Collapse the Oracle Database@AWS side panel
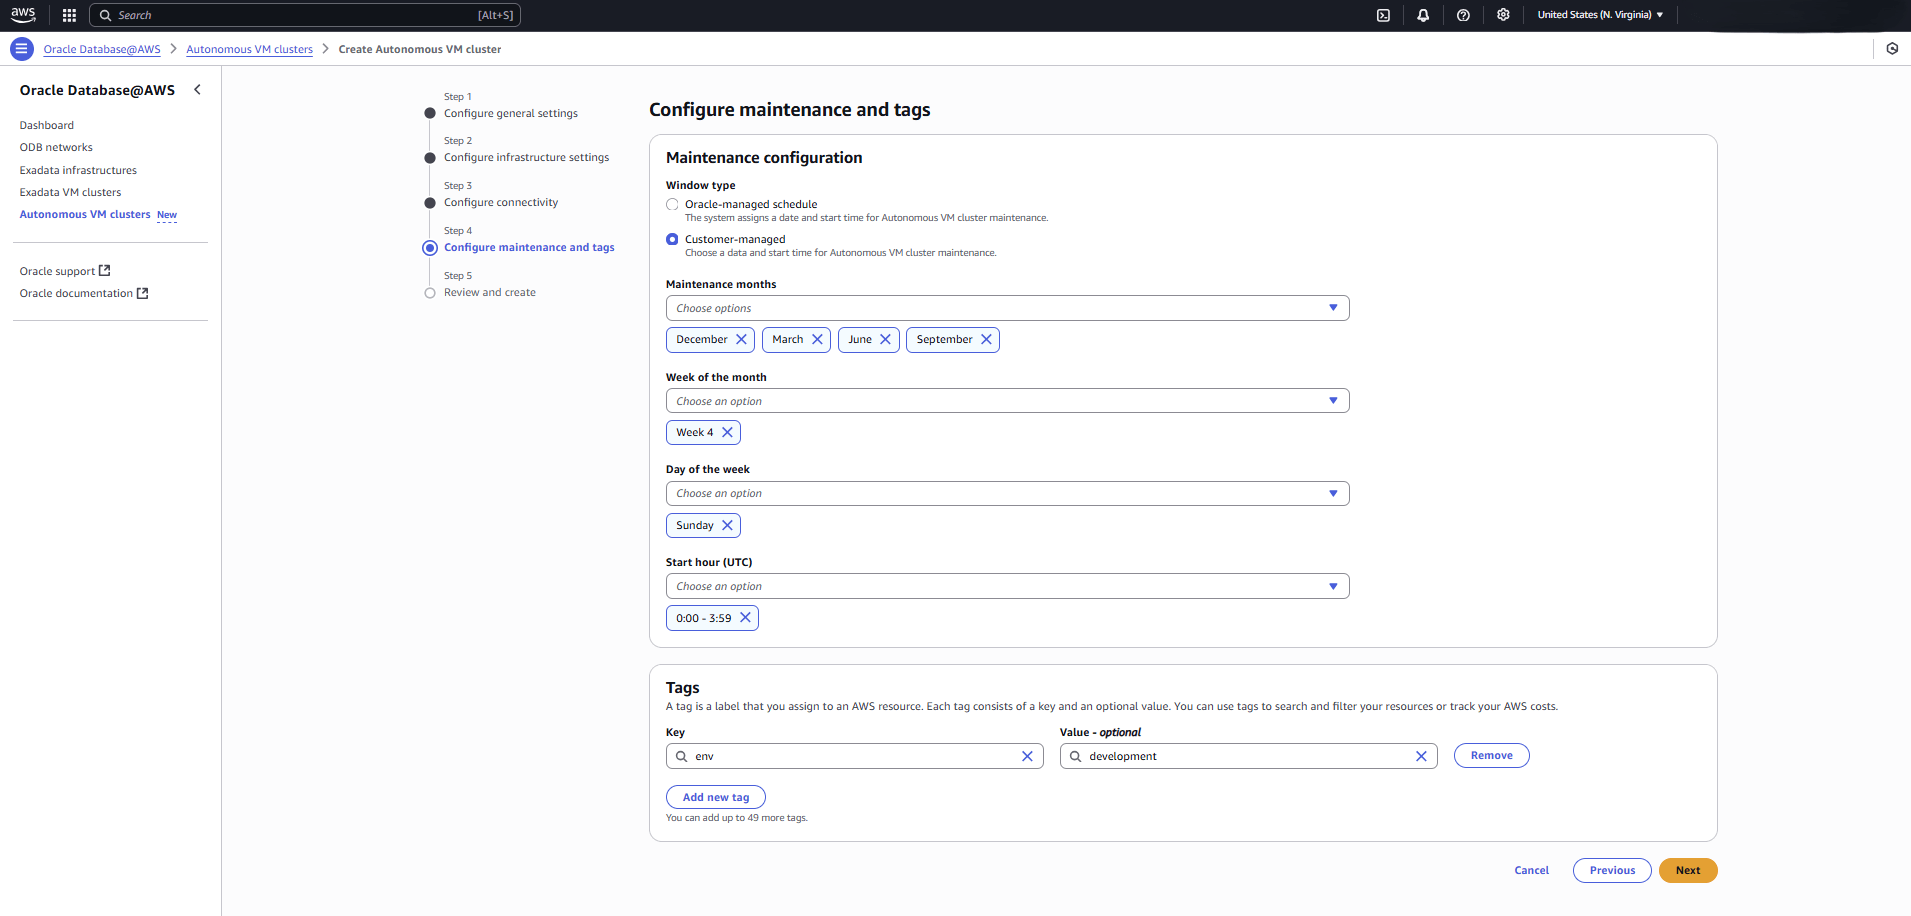This screenshot has width=1911, height=916. tap(197, 89)
